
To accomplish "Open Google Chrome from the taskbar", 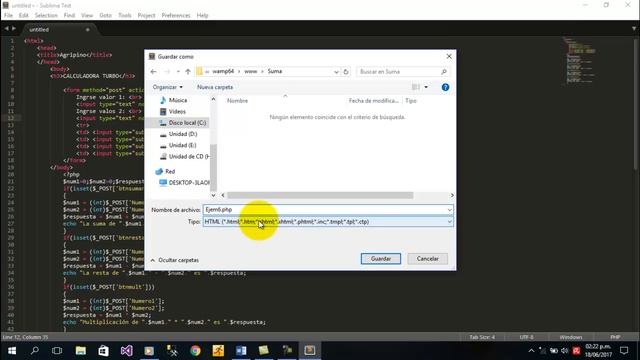I will click(x=195, y=351).
